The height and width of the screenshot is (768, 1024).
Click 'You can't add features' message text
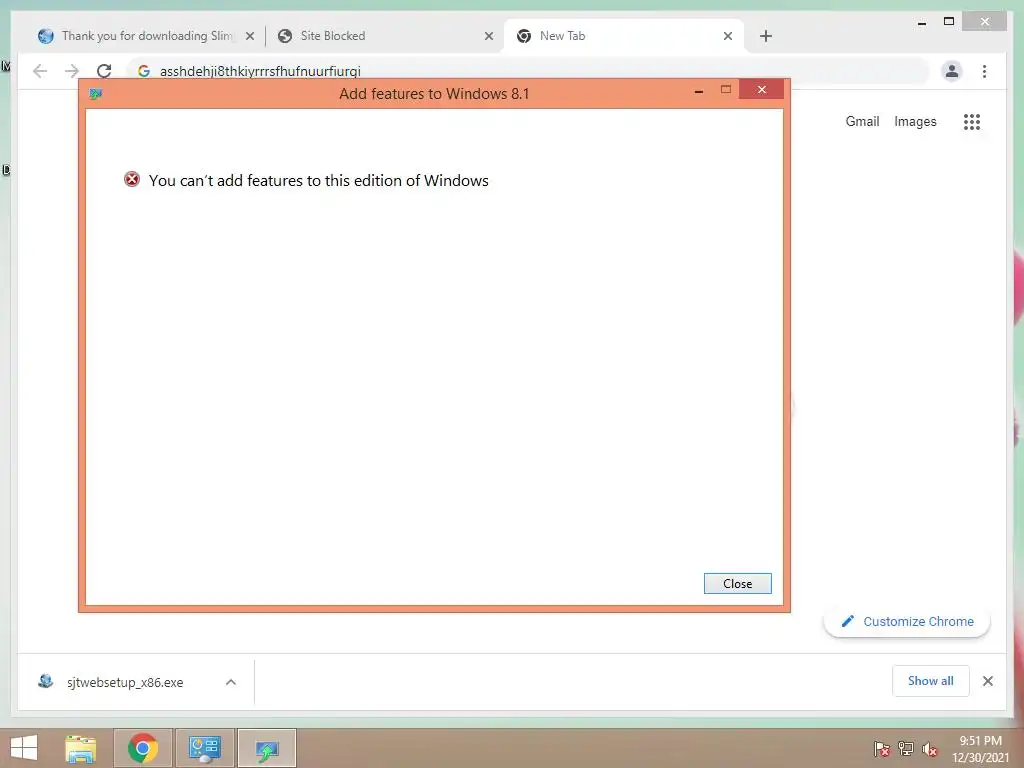click(319, 180)
